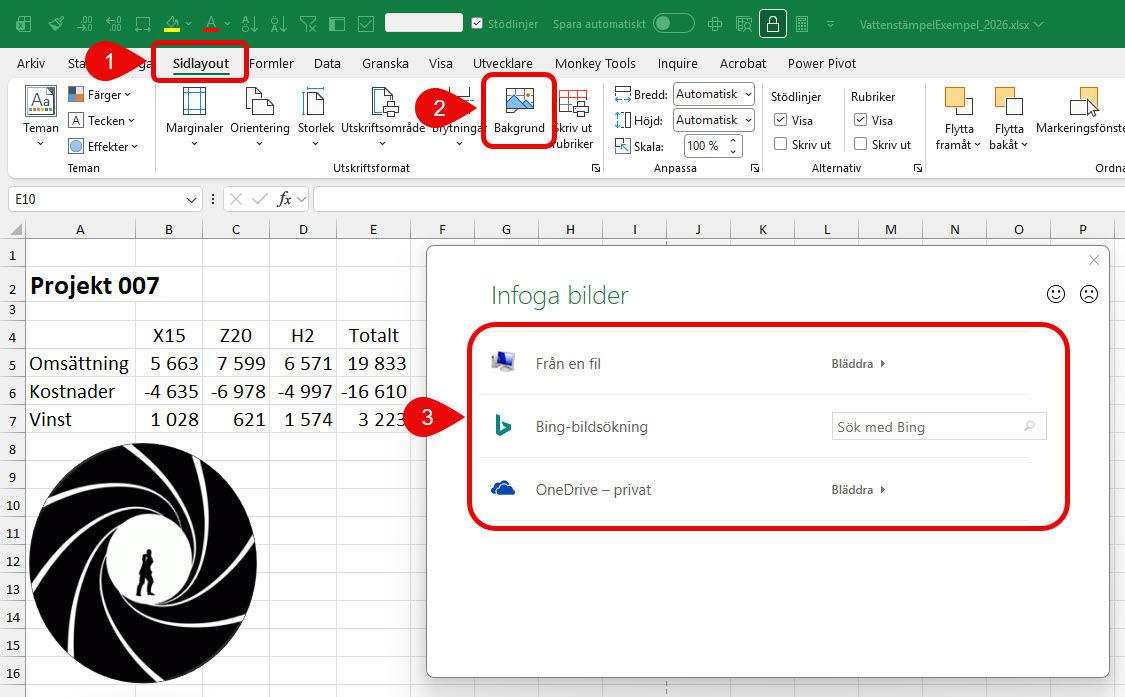Screen dimensions: 1125x697
Task: Expand the Höjd Automatisk dropdown
Action: coord(714,120)
